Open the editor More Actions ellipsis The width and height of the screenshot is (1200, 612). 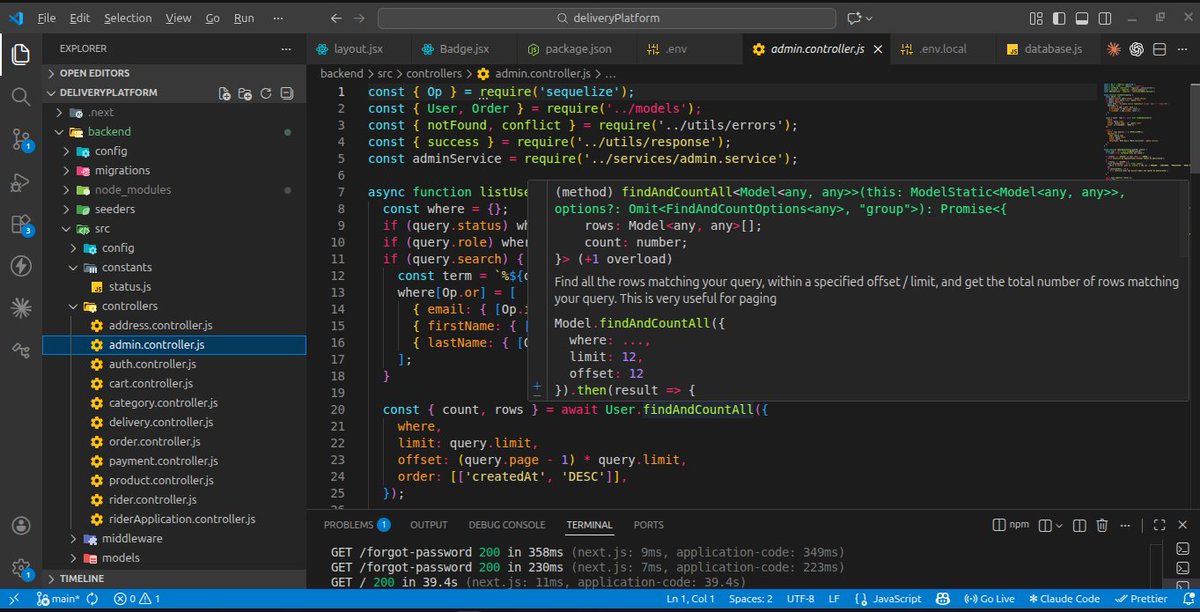[1182, 49]
